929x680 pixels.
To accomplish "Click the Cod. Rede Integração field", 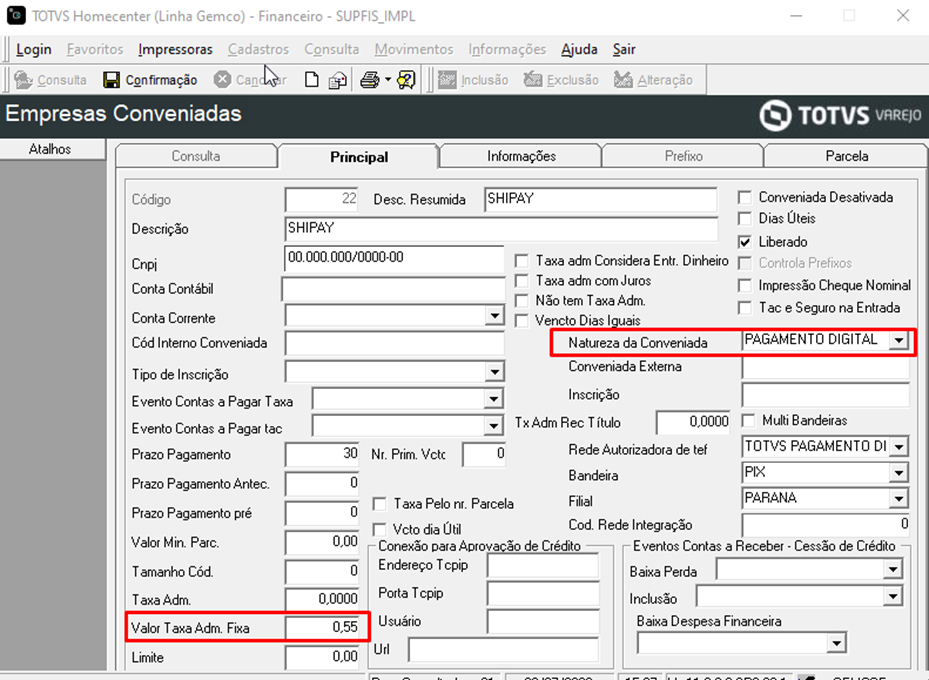I will click(x=826, y=525).
